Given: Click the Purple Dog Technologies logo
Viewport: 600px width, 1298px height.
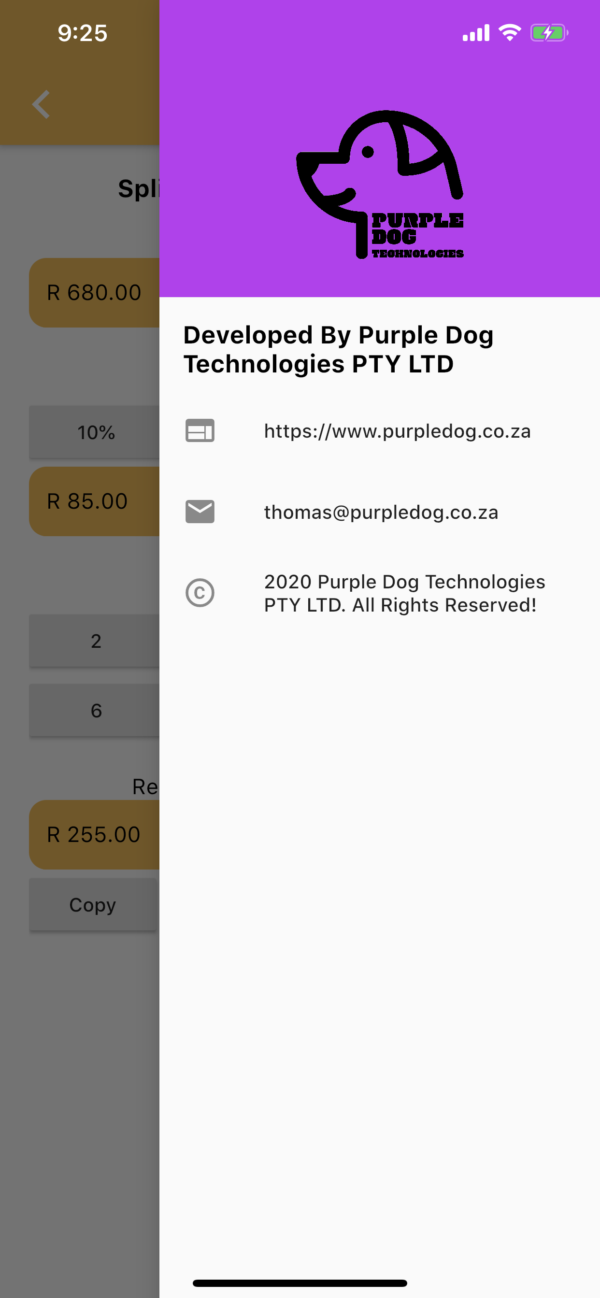Looking at the screenshot, I should coord(380,186).
